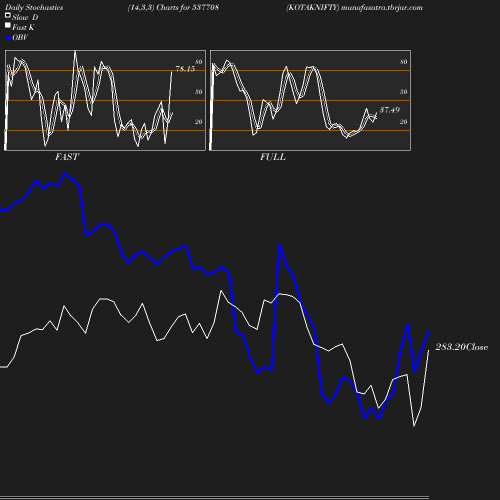
Task: Click the Slow D legend swatch
Action: pyautogui.click(x=8, y=16)
